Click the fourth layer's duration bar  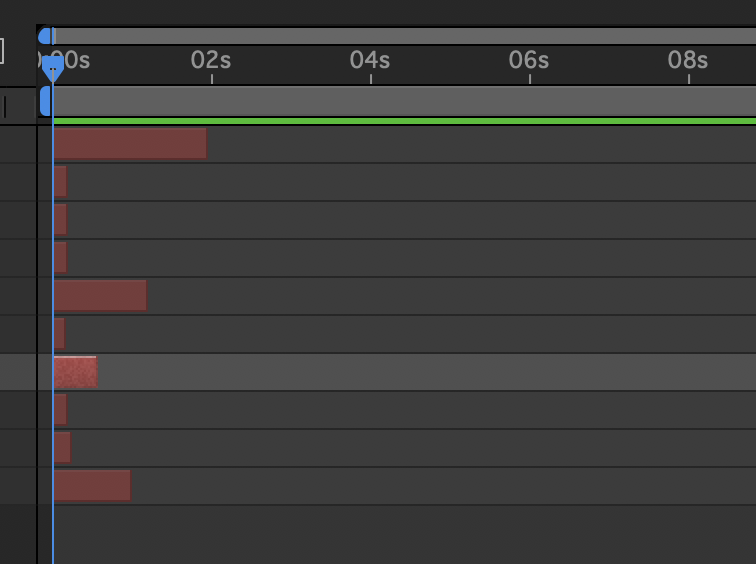pos(60,258)
